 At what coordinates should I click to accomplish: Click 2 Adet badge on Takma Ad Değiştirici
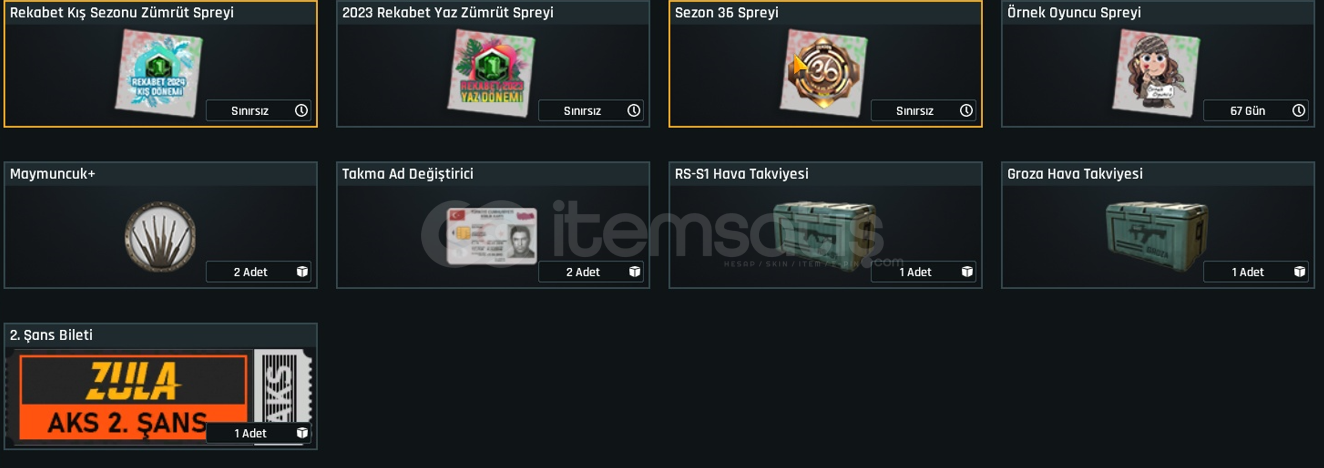tap(591, 272)
